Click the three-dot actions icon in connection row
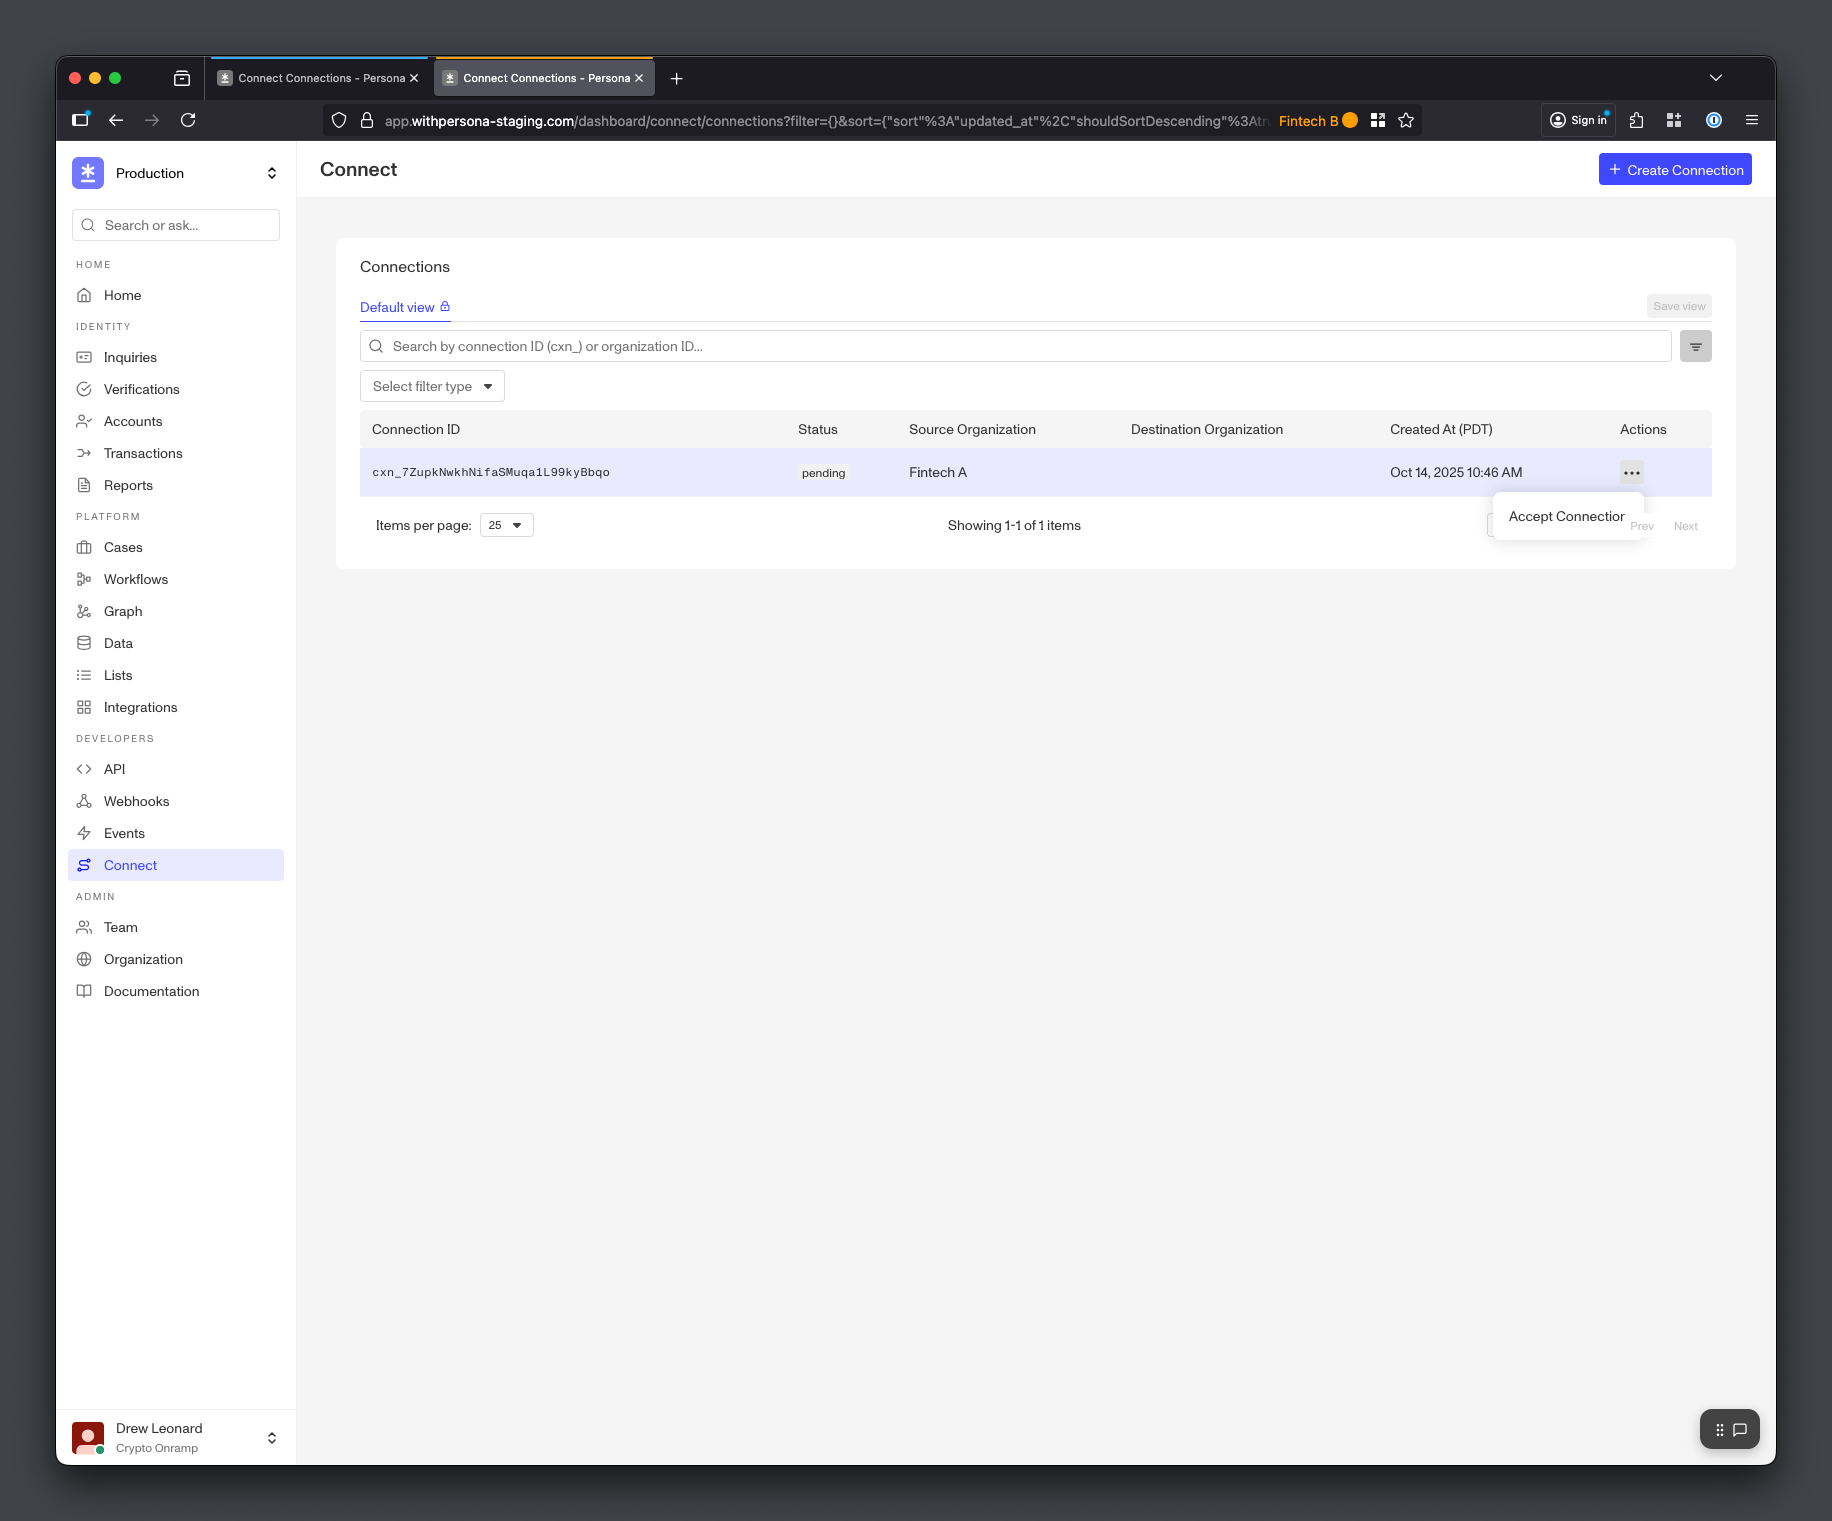The height and width of the screenshot is (1521, 1832). coord(1631,473)
